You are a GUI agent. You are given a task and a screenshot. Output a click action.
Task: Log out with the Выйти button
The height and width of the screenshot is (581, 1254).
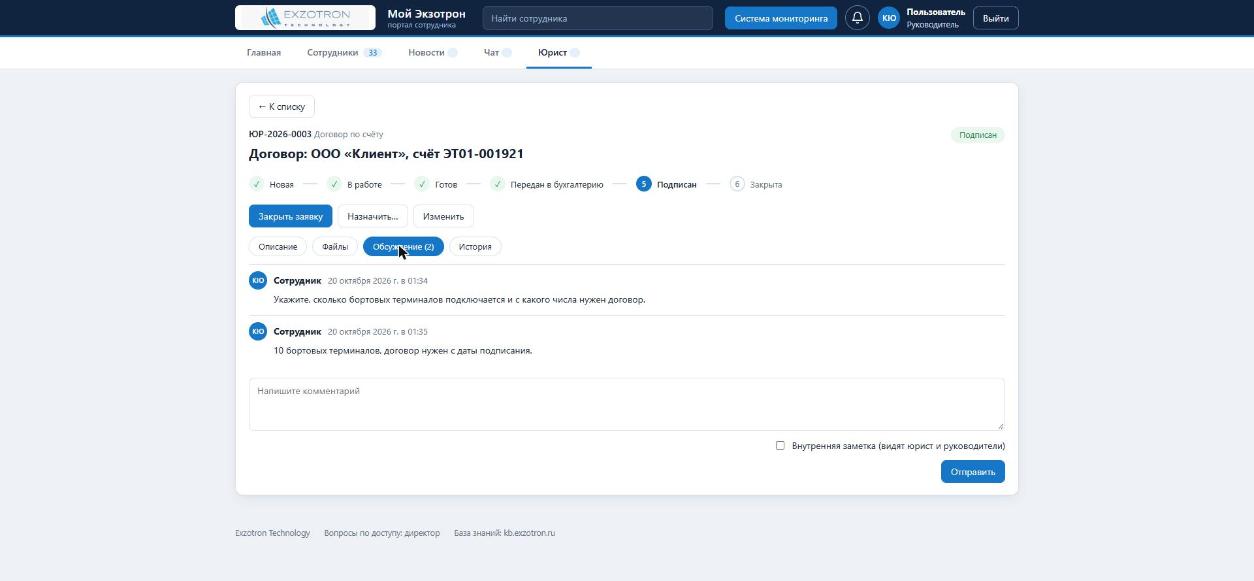(x=996, y=18)
